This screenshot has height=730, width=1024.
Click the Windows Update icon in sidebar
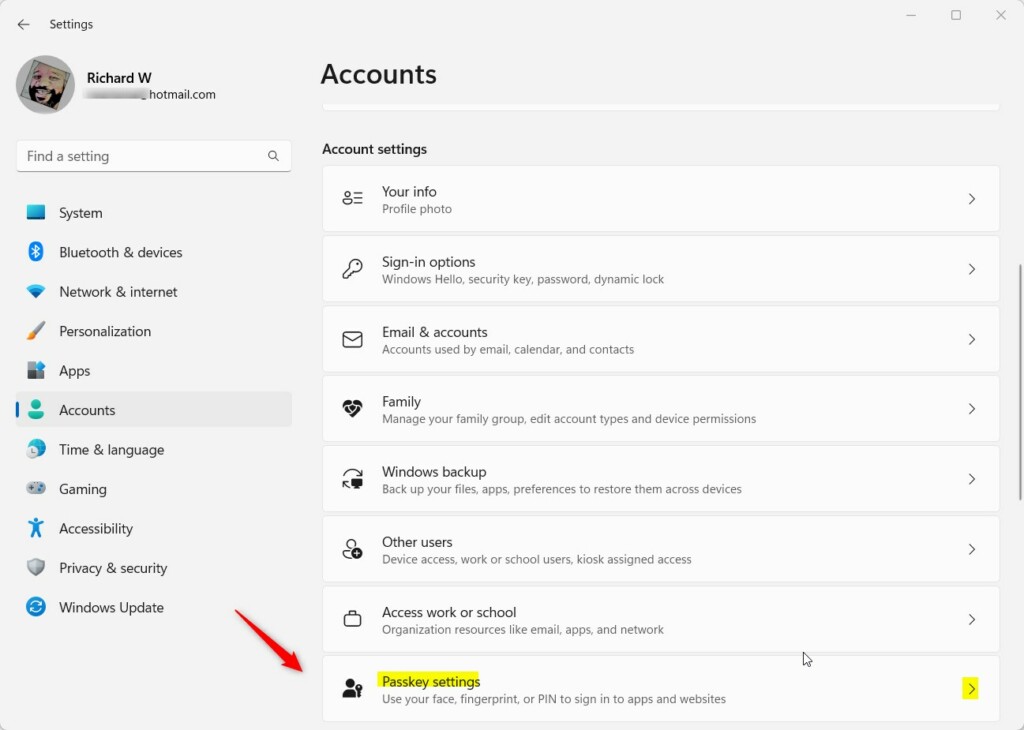[x=36, y=607]
